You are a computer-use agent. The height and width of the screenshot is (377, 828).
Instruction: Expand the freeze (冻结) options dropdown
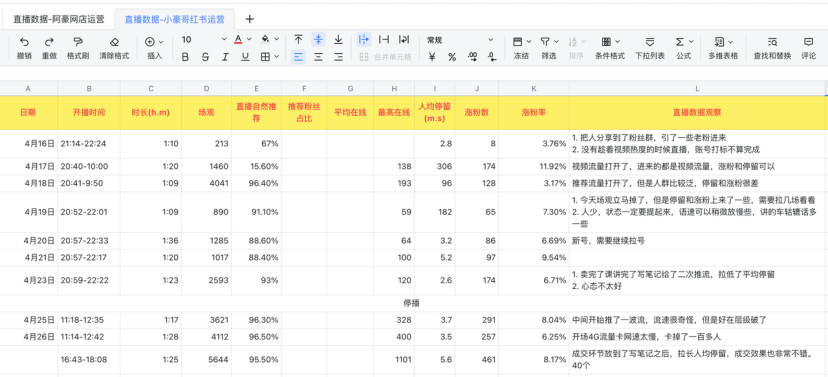tap(529, 41)
